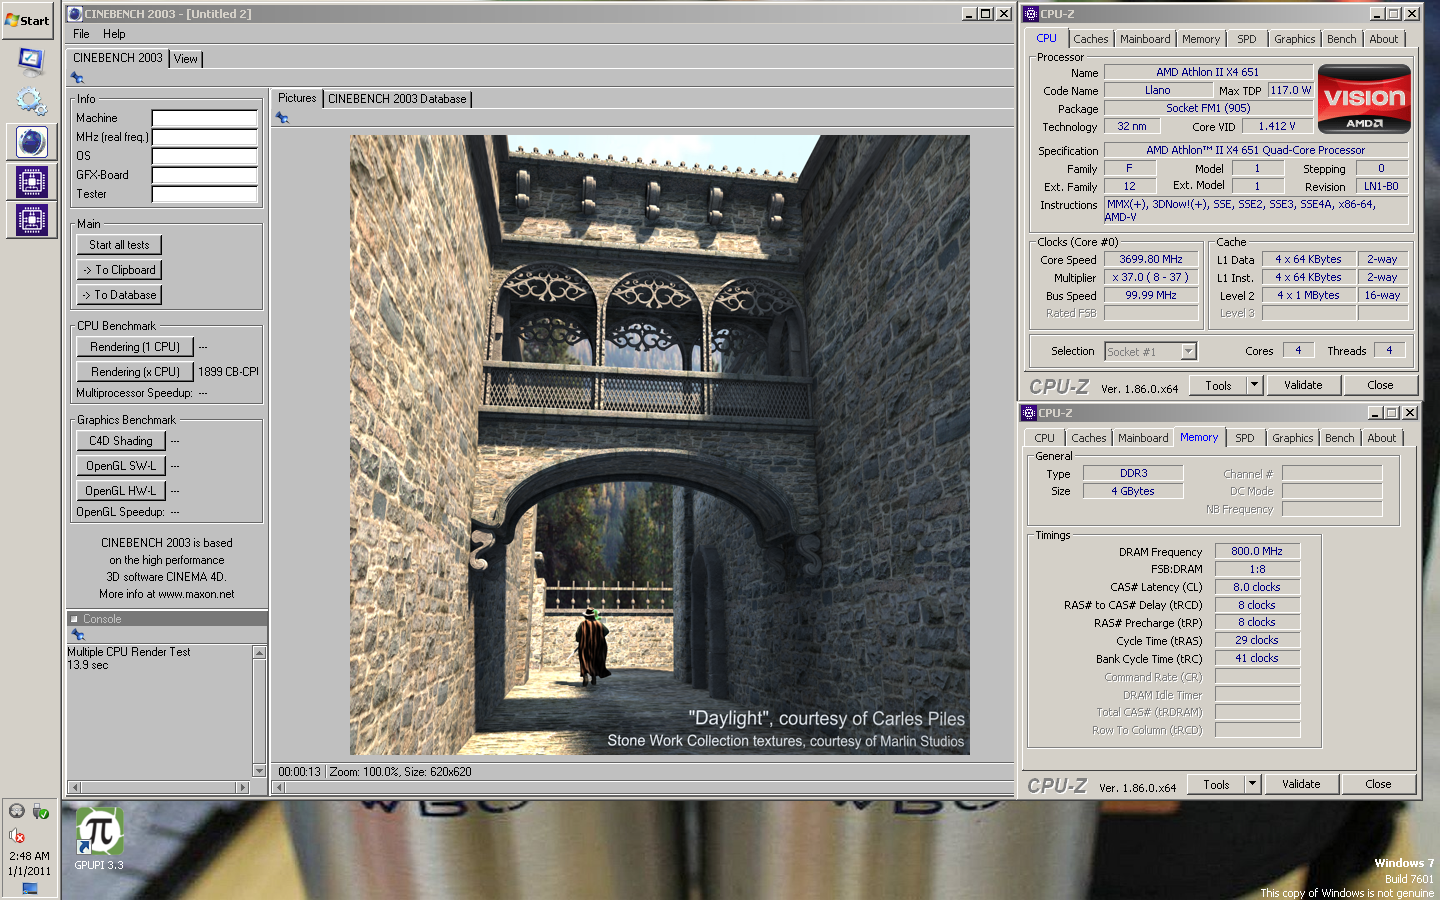Click the pin icon under the Pictures tab
Image resolution: width=1440 pixels, height=900 pixels.
(x=282, y=117)
